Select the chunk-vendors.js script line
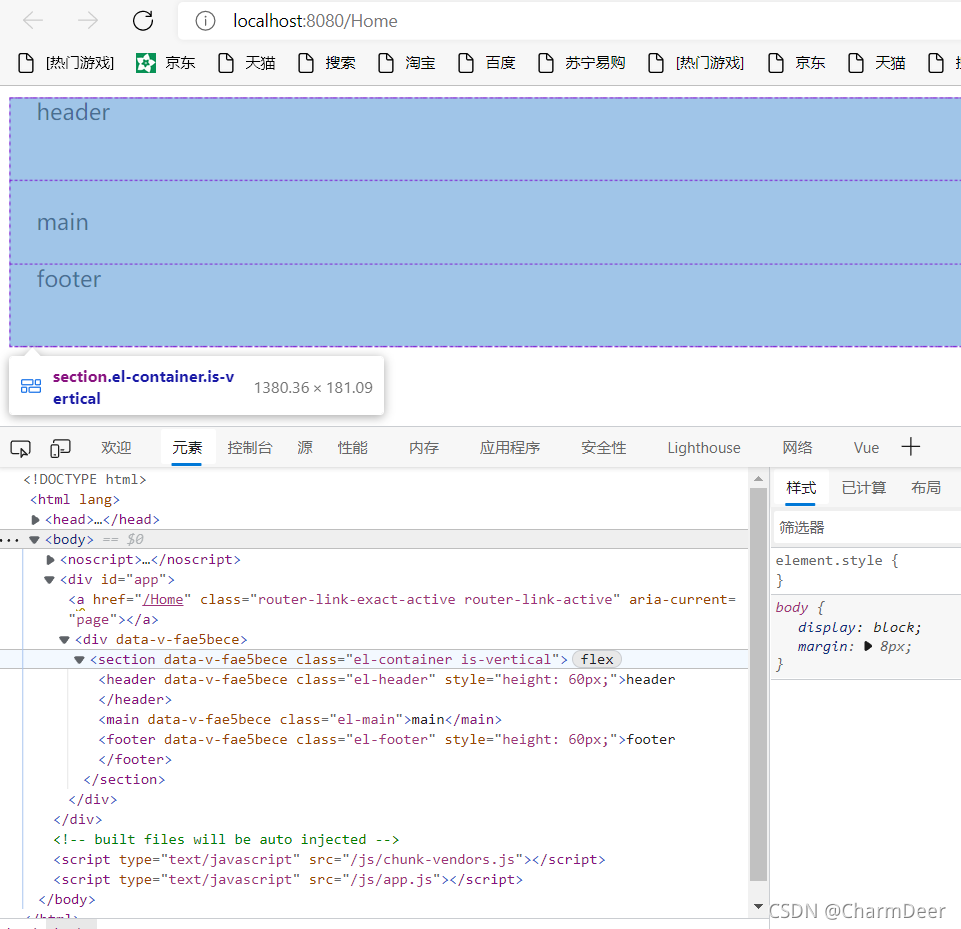961x929 pixels. point(329,860)
